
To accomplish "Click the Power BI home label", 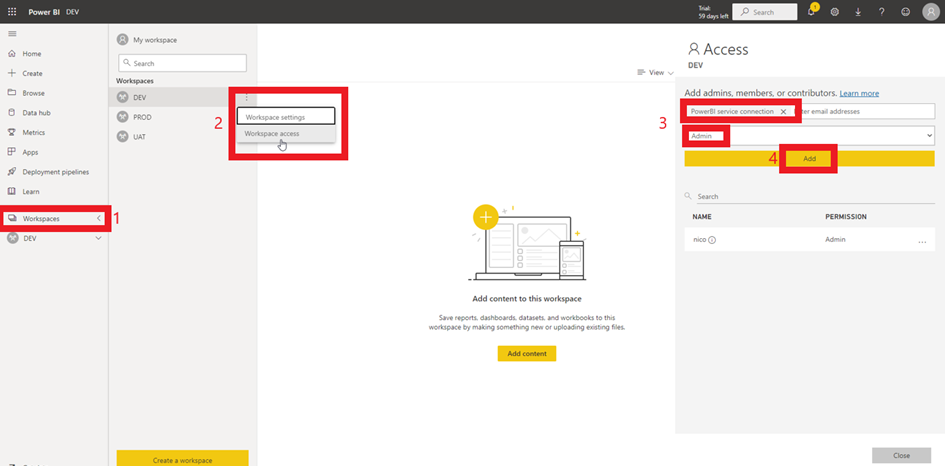I will [x=44, y=11].
